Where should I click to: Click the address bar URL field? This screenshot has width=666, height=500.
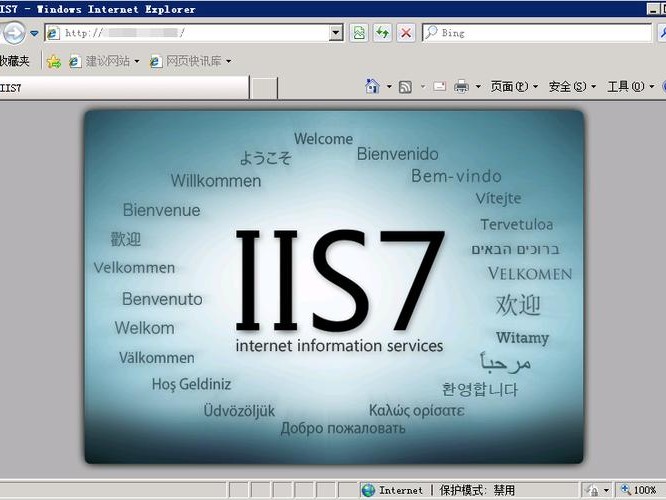point(187,33)
